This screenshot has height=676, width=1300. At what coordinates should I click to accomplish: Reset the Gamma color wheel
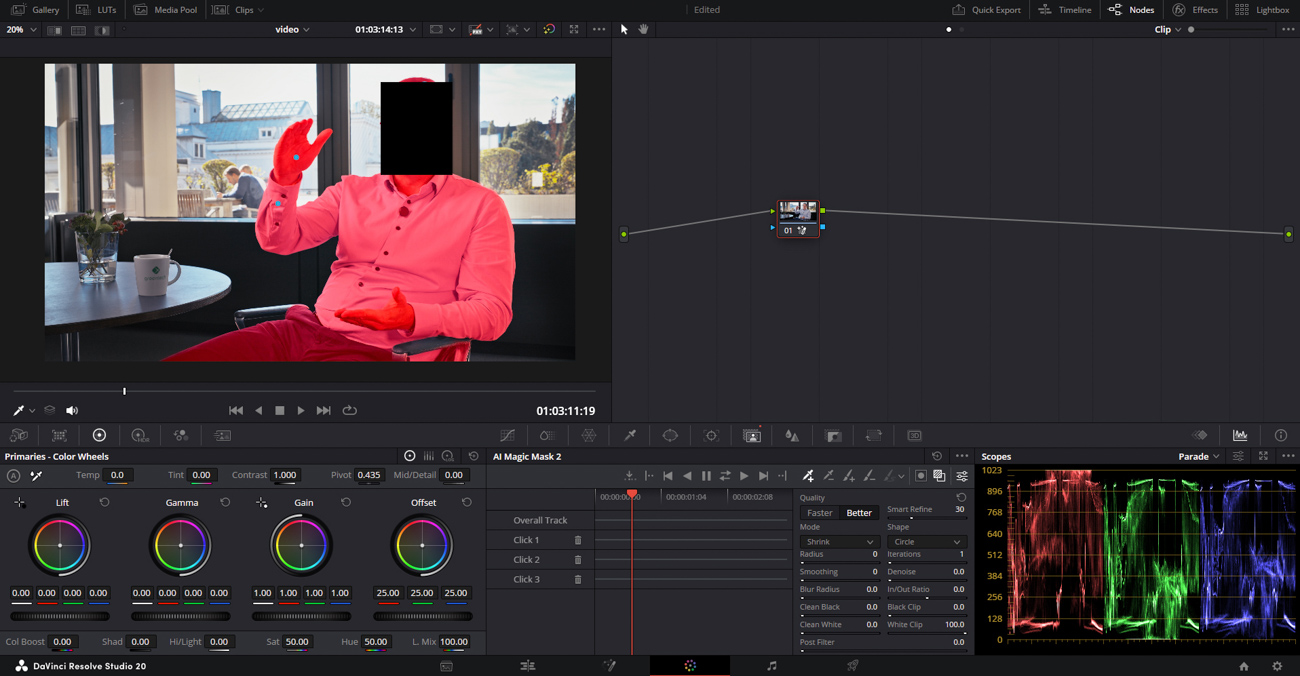click(x=225, y=503)
